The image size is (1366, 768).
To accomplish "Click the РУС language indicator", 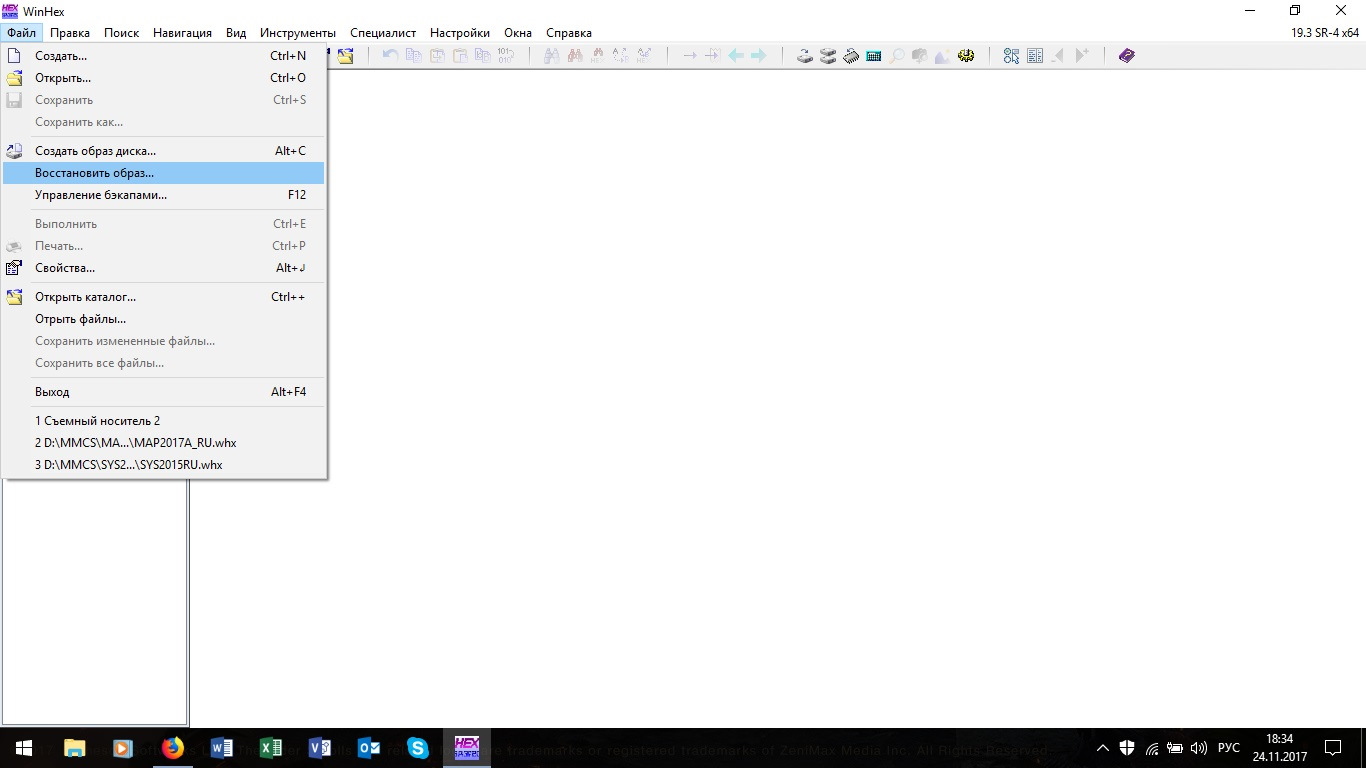I will pyautogui.click(x=1229, y=748).
